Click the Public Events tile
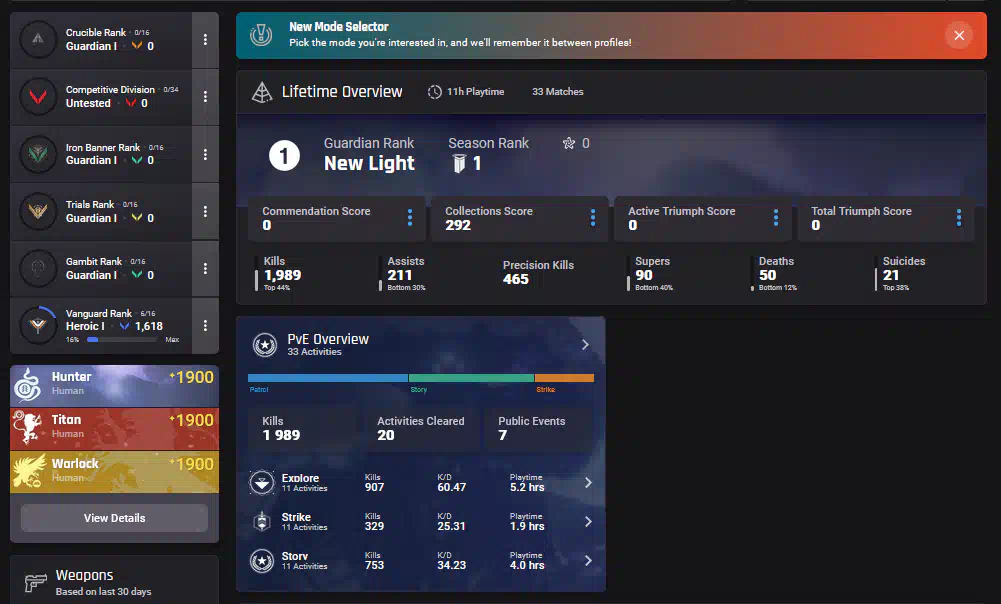 [x=538, y=428]
